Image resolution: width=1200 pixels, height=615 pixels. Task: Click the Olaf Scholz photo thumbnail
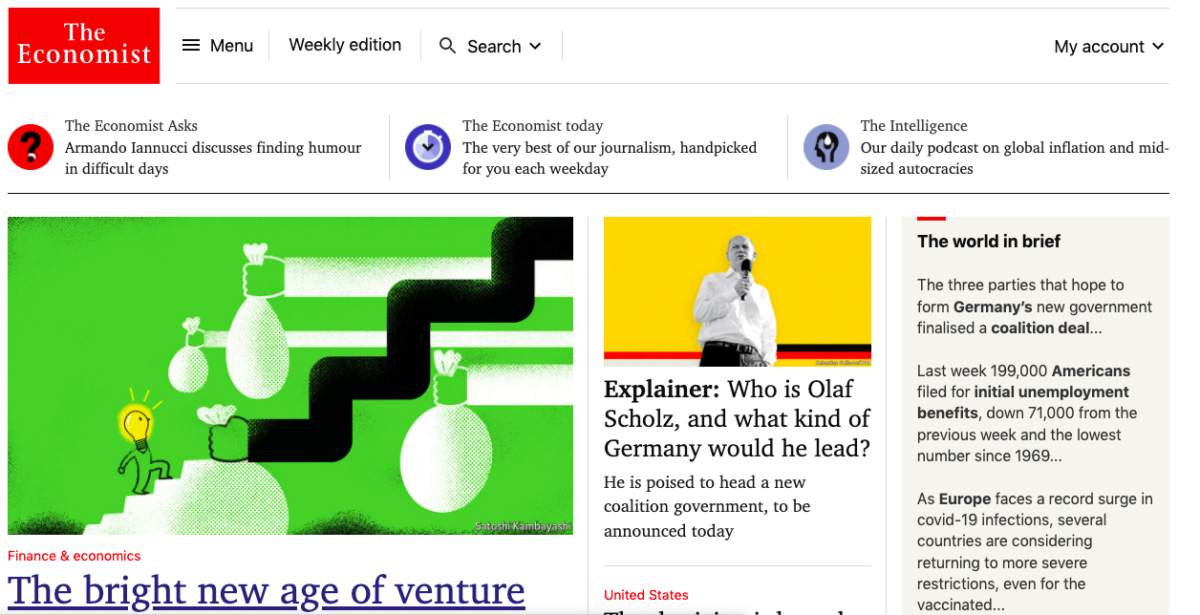(737, 291)
